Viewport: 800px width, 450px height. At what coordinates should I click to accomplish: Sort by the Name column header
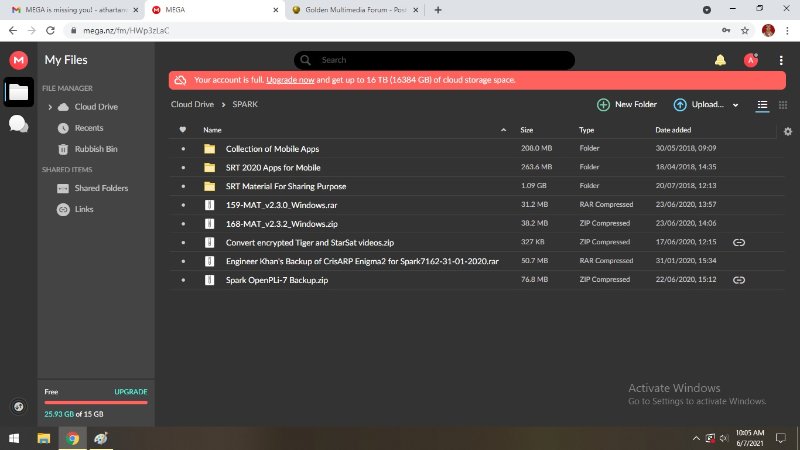(x=212, y=130)
